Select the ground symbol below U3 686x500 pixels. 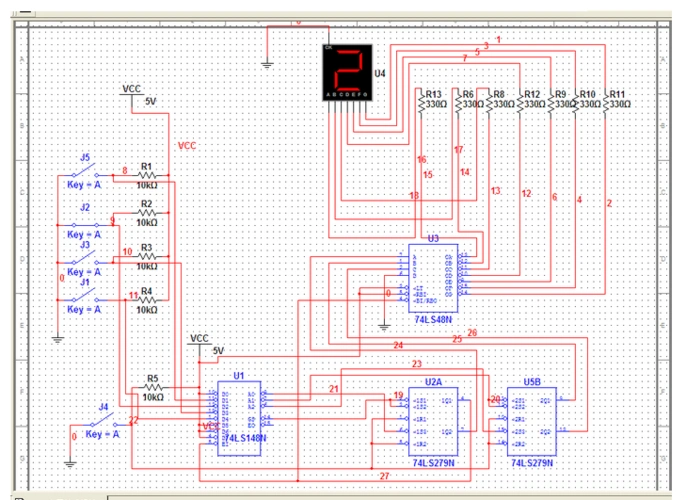click(x=385, y=325)
